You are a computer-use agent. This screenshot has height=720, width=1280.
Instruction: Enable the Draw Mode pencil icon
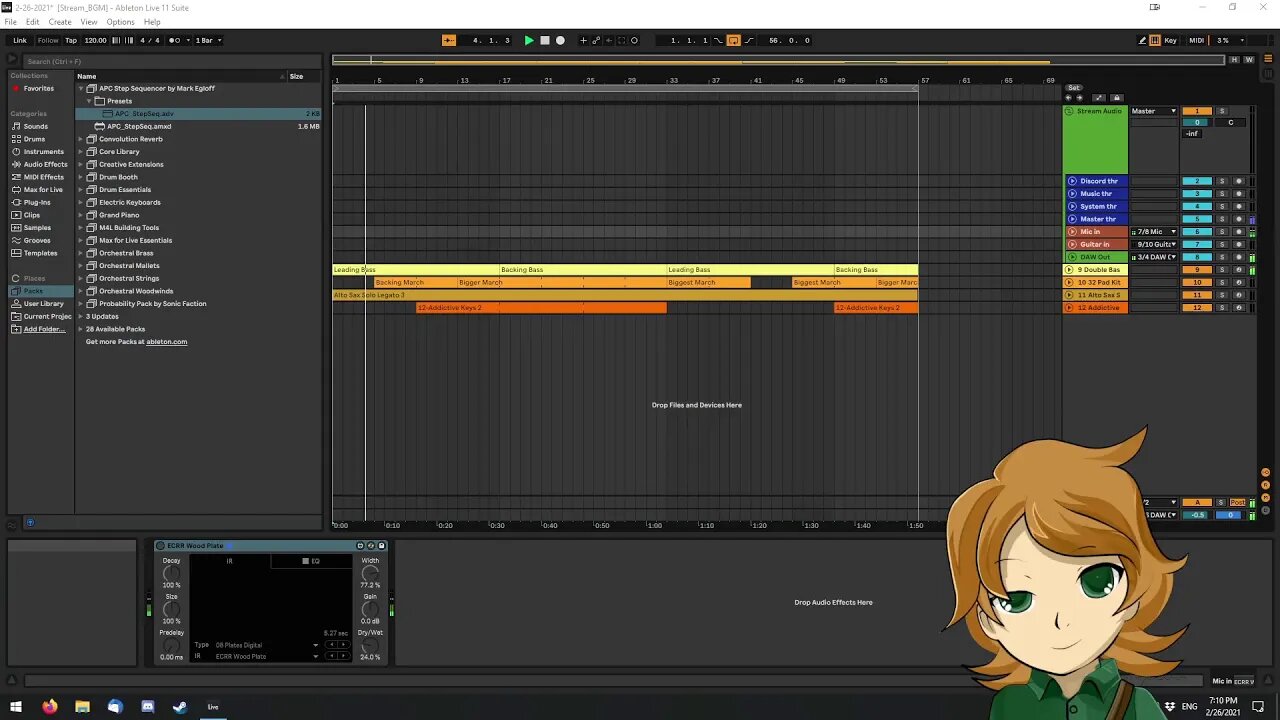pos(1143,40)
